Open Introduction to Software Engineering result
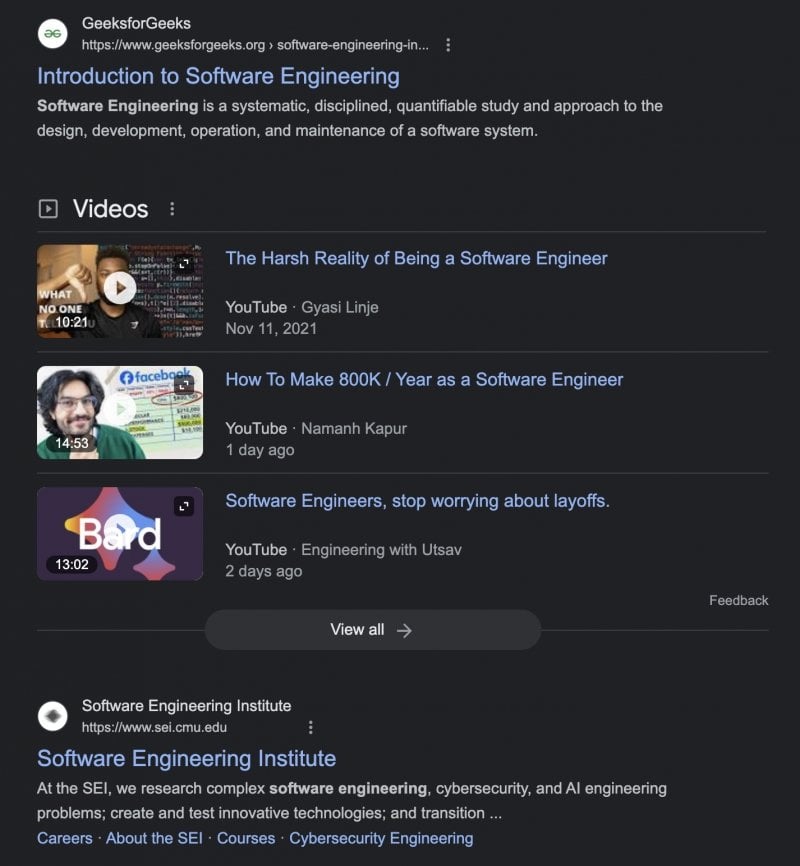The image size is (800, 866). pos(218,76)
